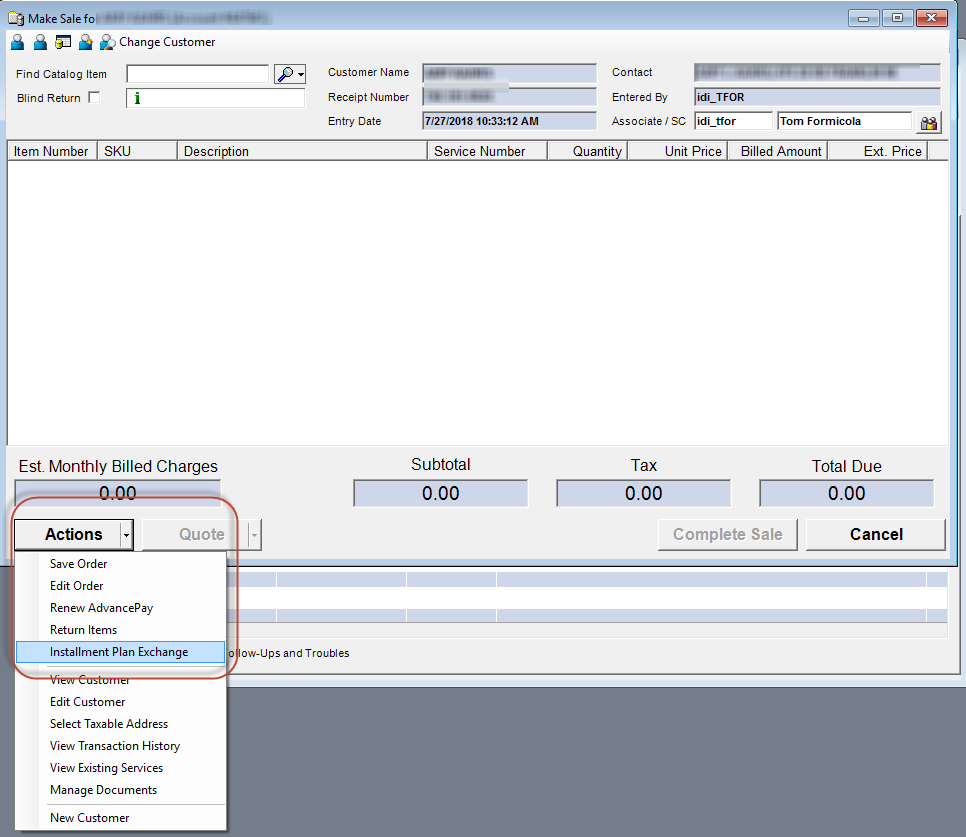
Task: Choose Return Items in Actions menu
Action: (x=83, y=630)
